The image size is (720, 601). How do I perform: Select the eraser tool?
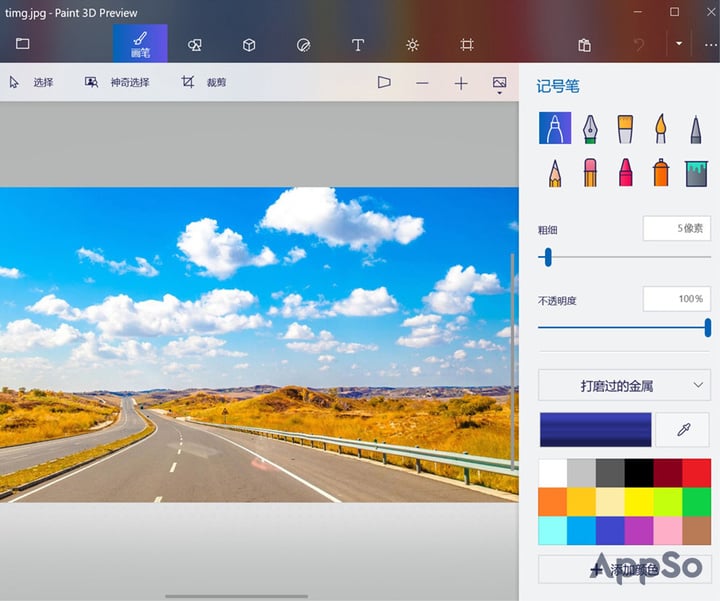pos(590,173)
